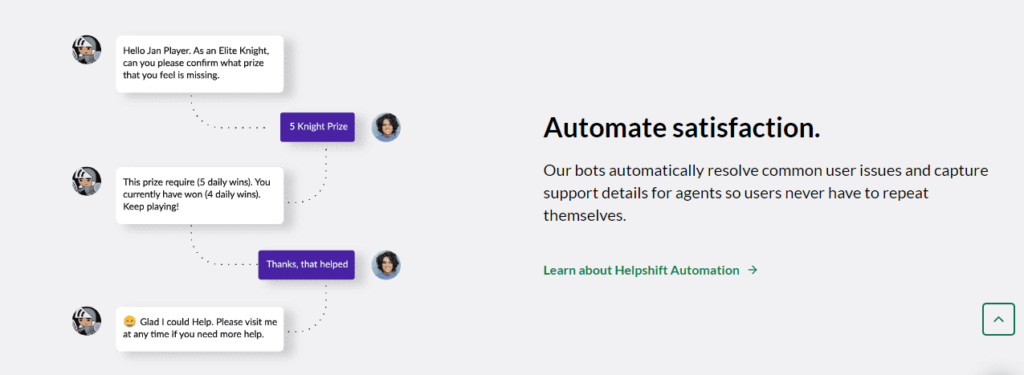Open the Learn about Helpshift Automation link

click(x=650, y=270)
